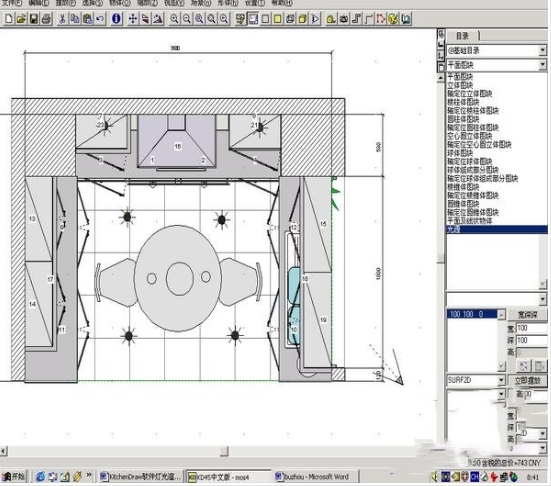Click the New file icon in the toolbar

click(x=9, y=19)
